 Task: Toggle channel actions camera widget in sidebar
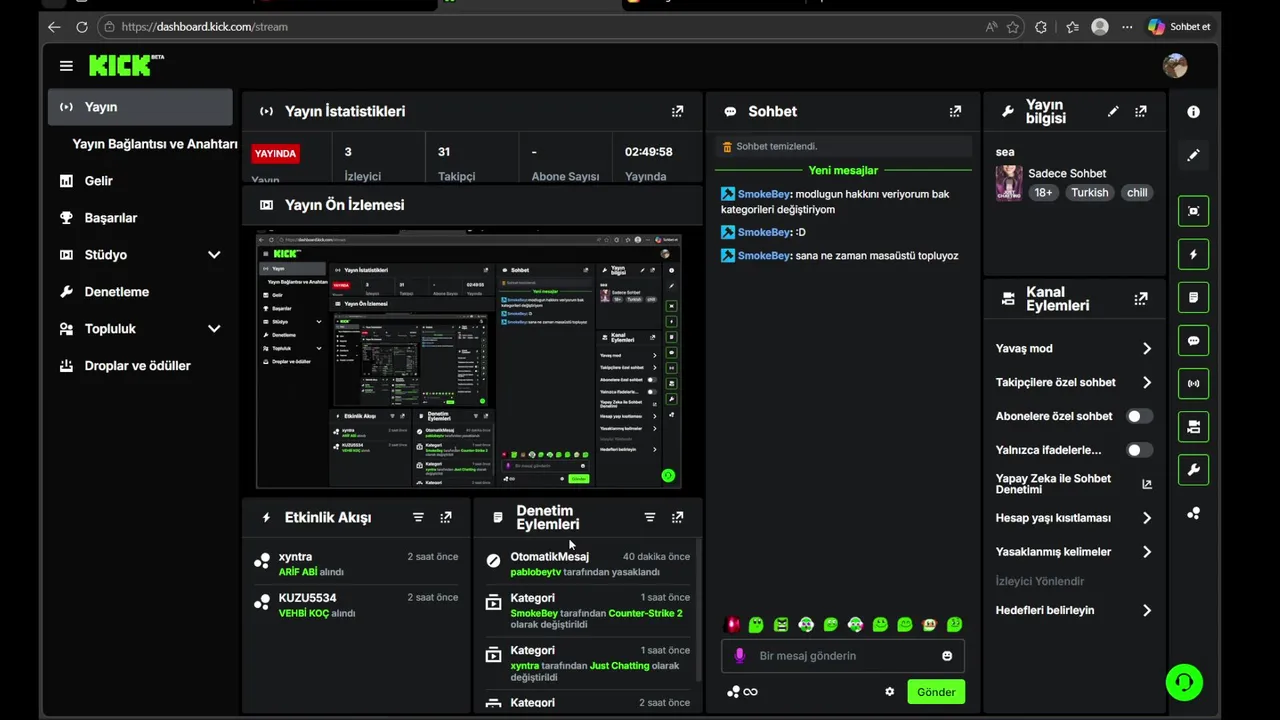point(1193,426)
